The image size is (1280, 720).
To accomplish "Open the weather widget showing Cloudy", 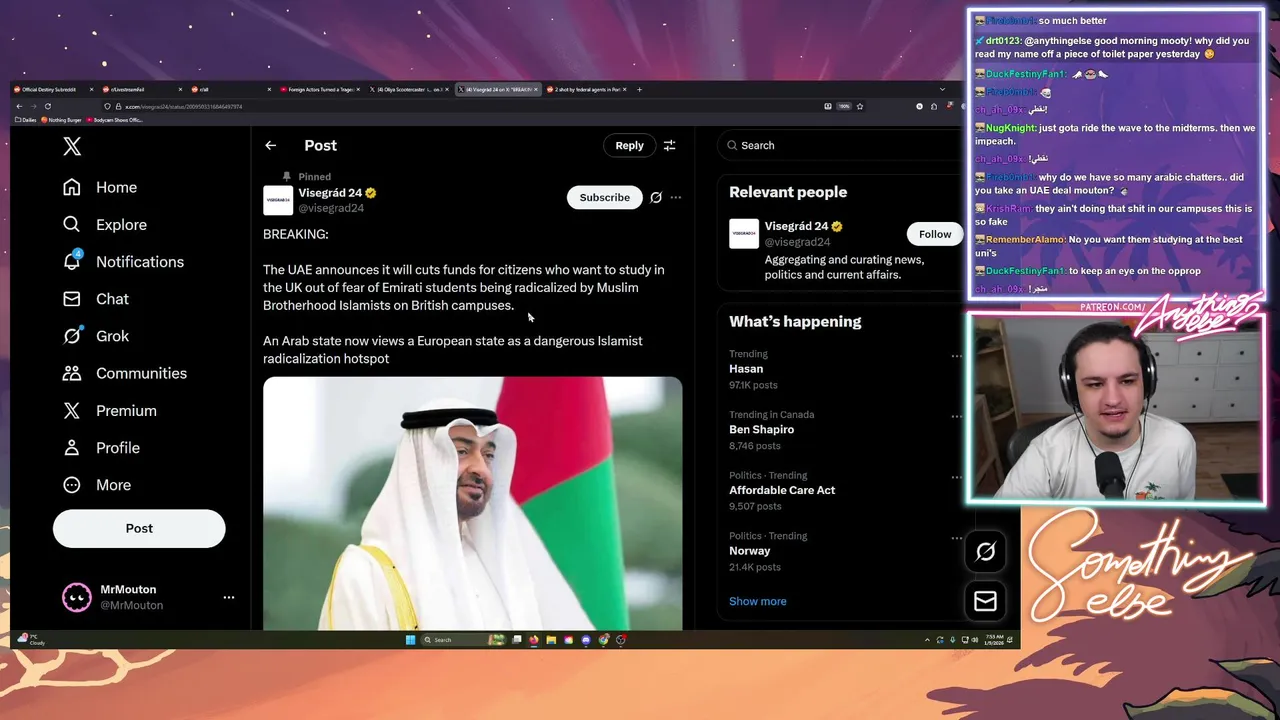I will (x=32, y=639).
